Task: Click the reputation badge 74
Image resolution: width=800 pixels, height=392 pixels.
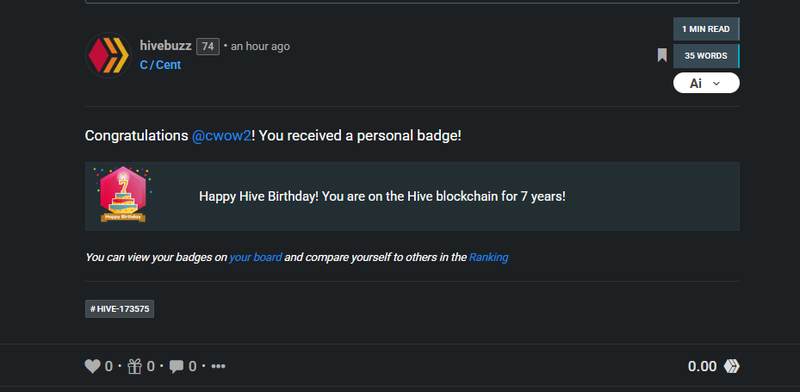Action: point(208,46)
